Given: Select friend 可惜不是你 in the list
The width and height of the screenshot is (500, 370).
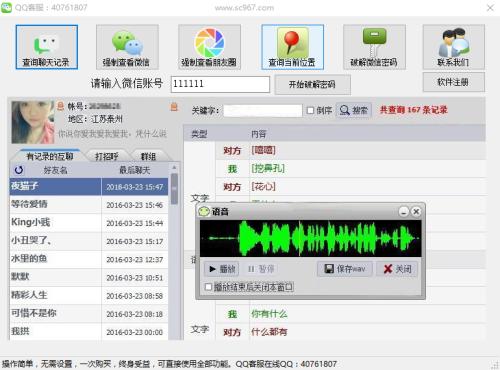Looking at the screenshot, I should point(89,313).
